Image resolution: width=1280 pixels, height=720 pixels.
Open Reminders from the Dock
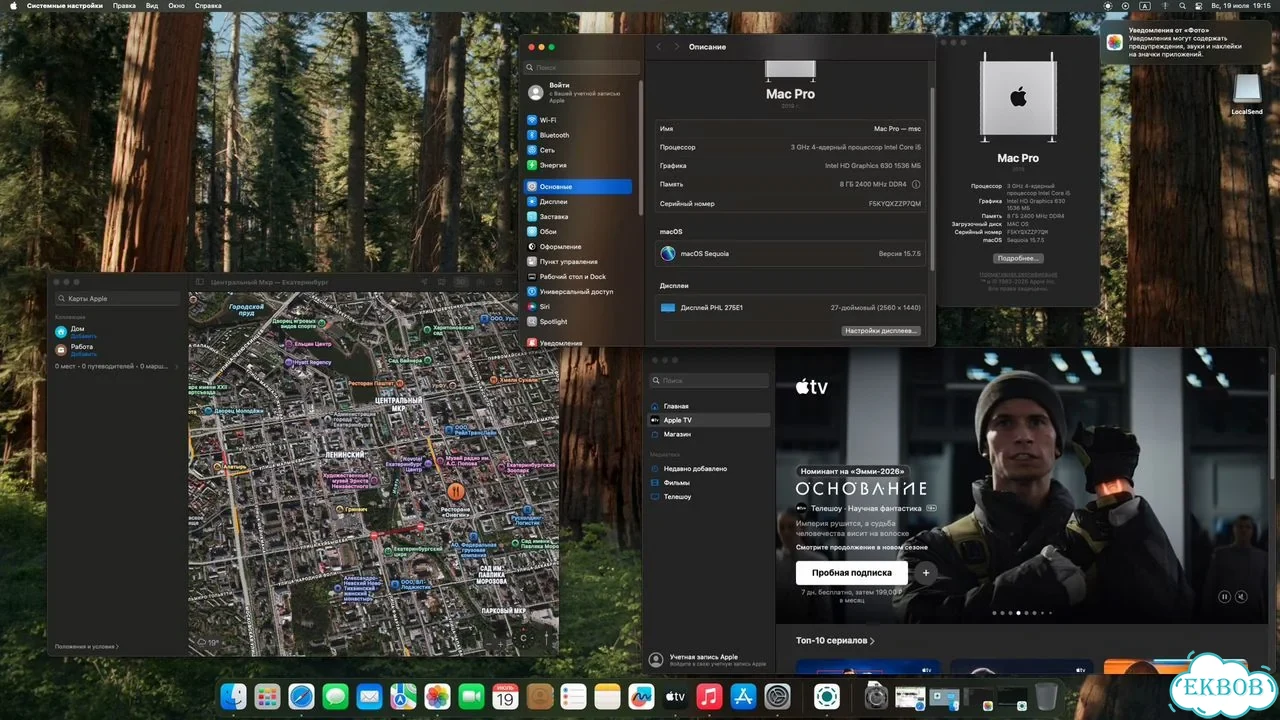tap(573, 696)
